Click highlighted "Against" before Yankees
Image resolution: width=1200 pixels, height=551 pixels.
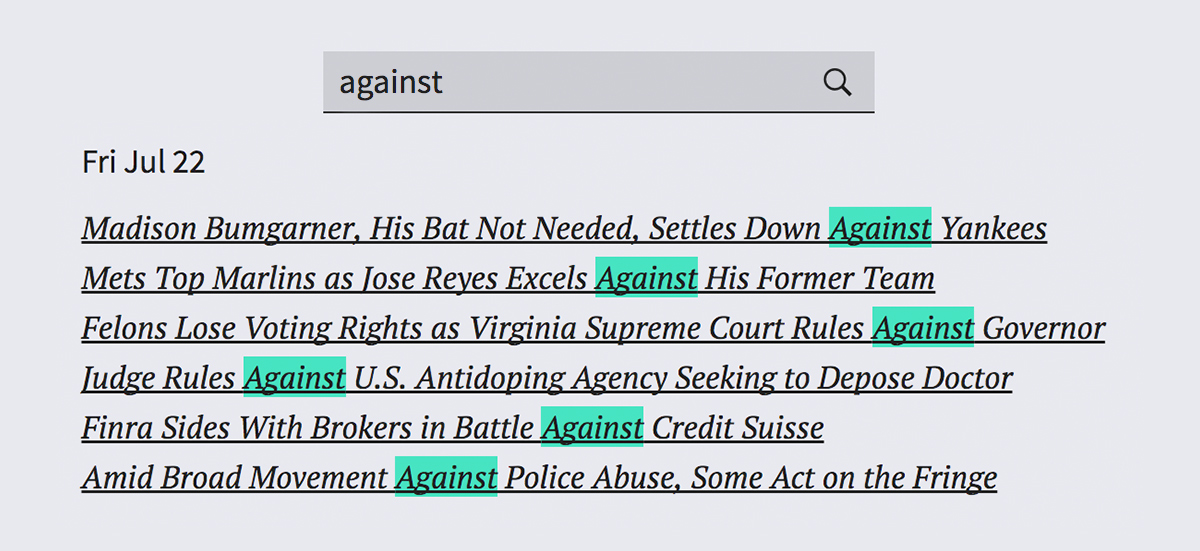[880, 229]
